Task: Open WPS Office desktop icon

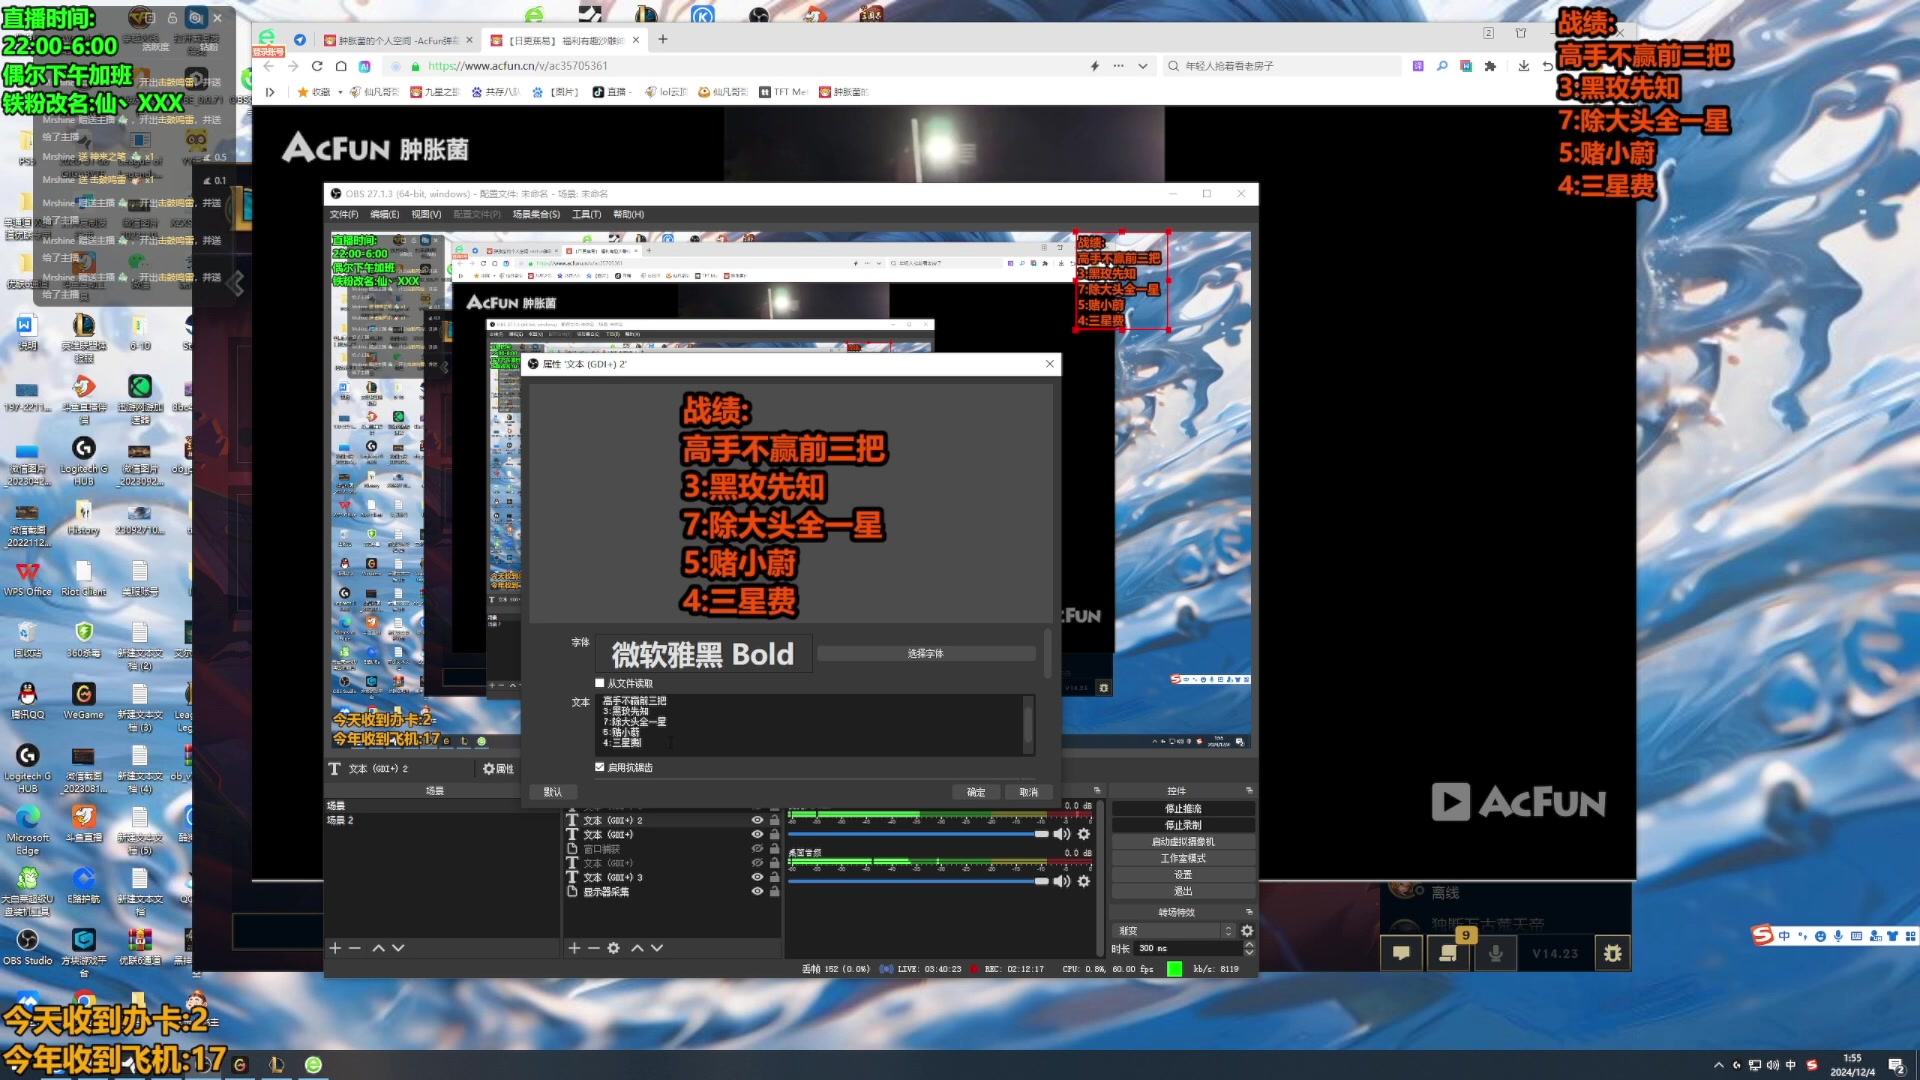Action: (27, 578)
